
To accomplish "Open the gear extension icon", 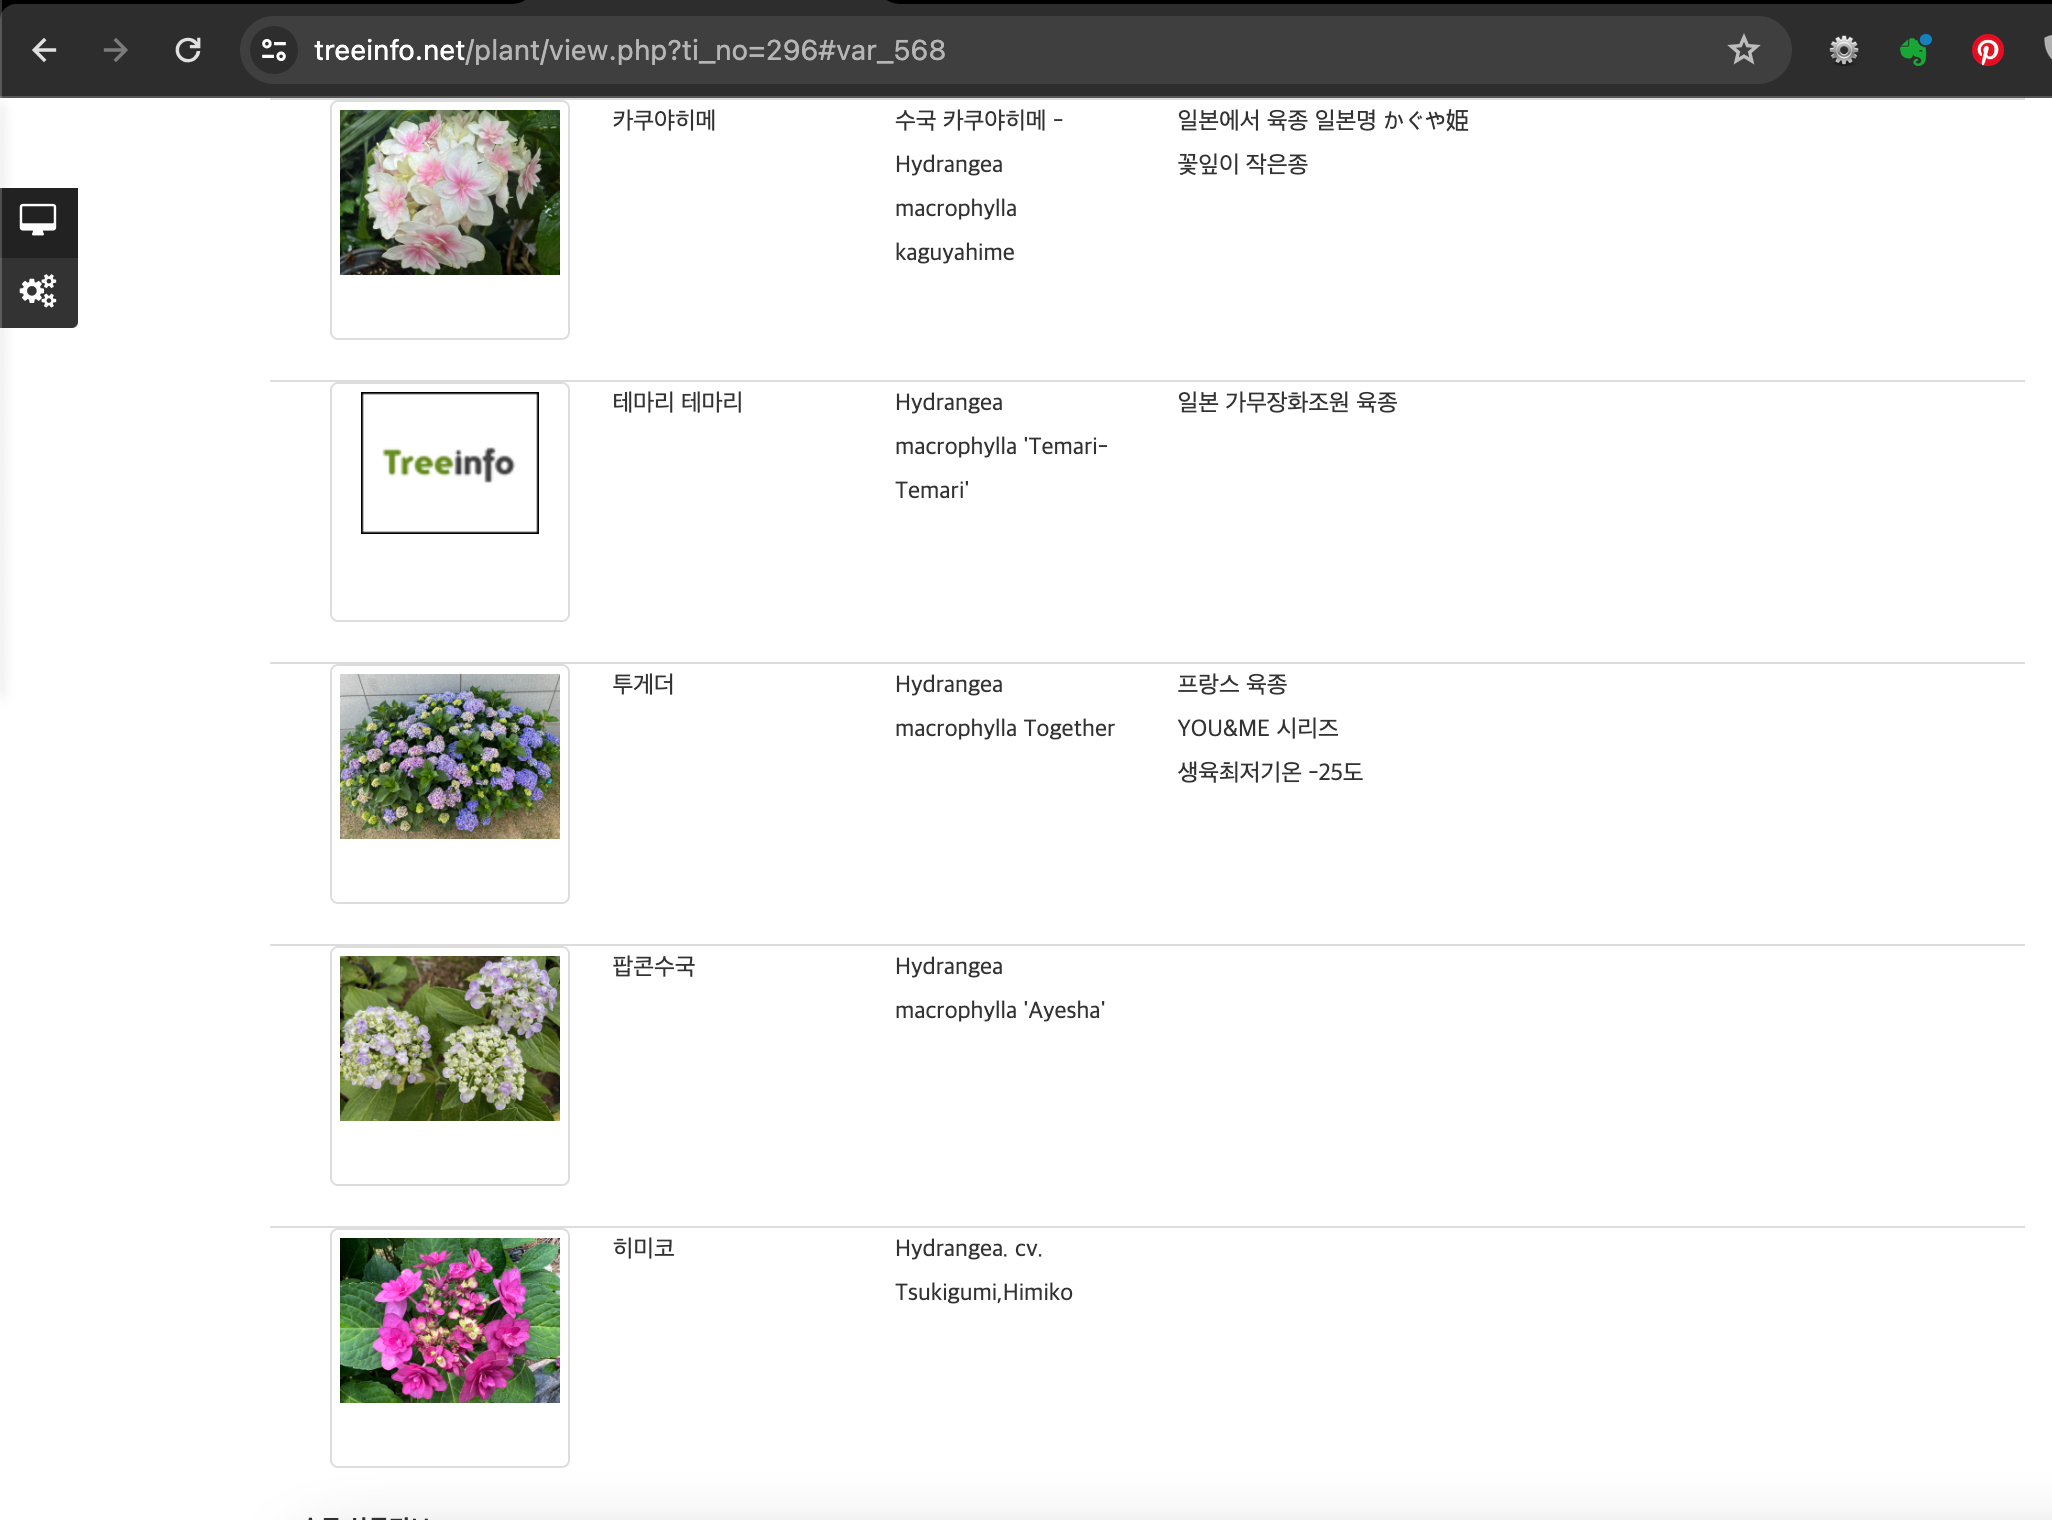I will click(x=1843, y=50).
